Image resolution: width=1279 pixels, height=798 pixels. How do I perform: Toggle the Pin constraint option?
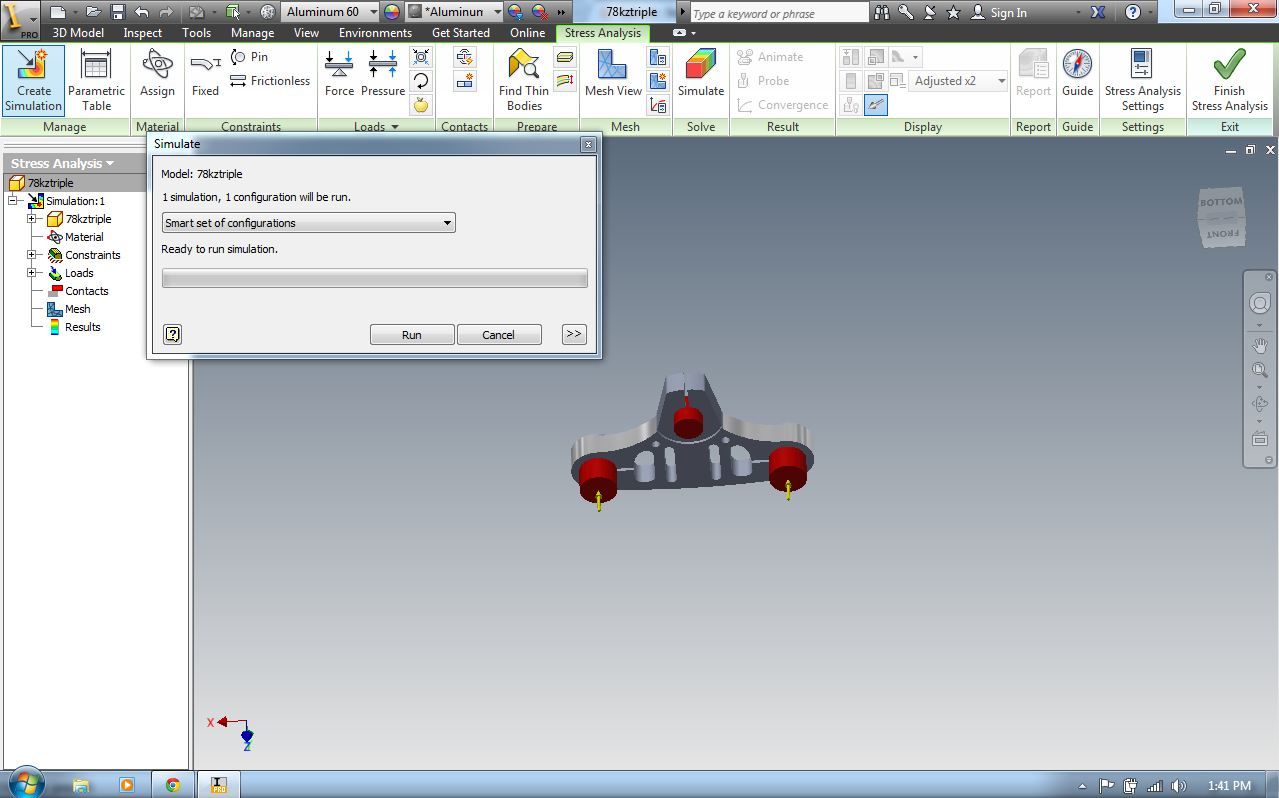point(249,57)
